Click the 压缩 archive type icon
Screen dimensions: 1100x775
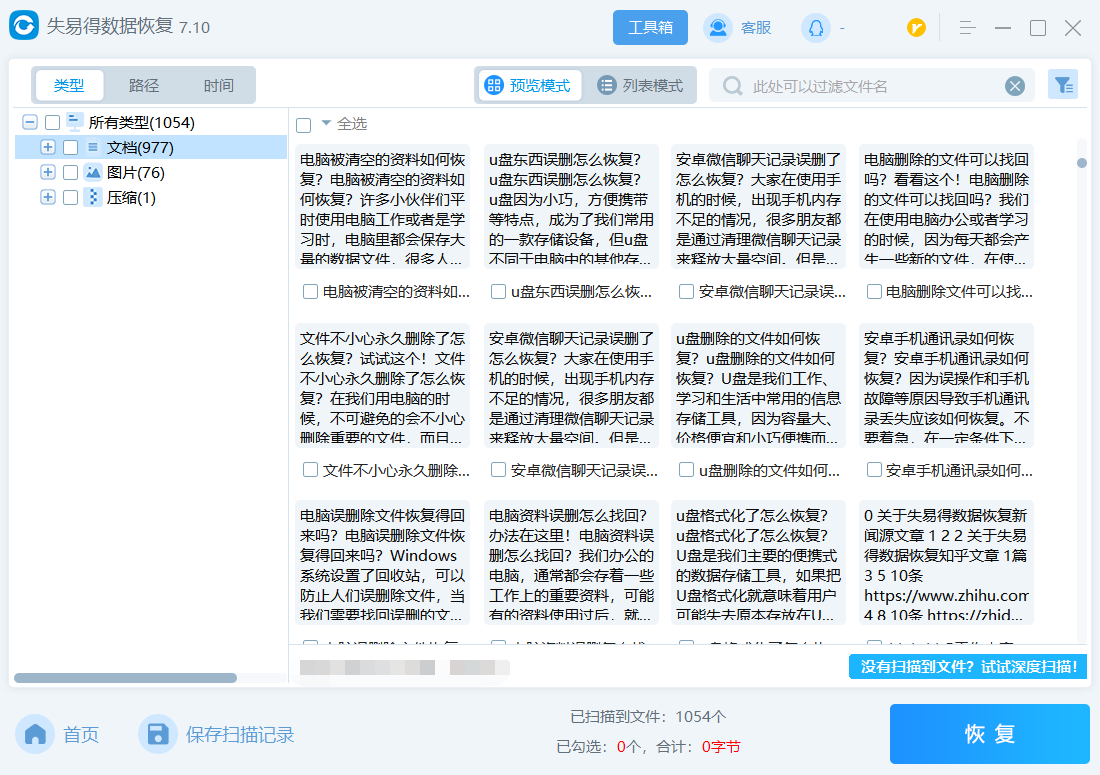coord(93,198)
